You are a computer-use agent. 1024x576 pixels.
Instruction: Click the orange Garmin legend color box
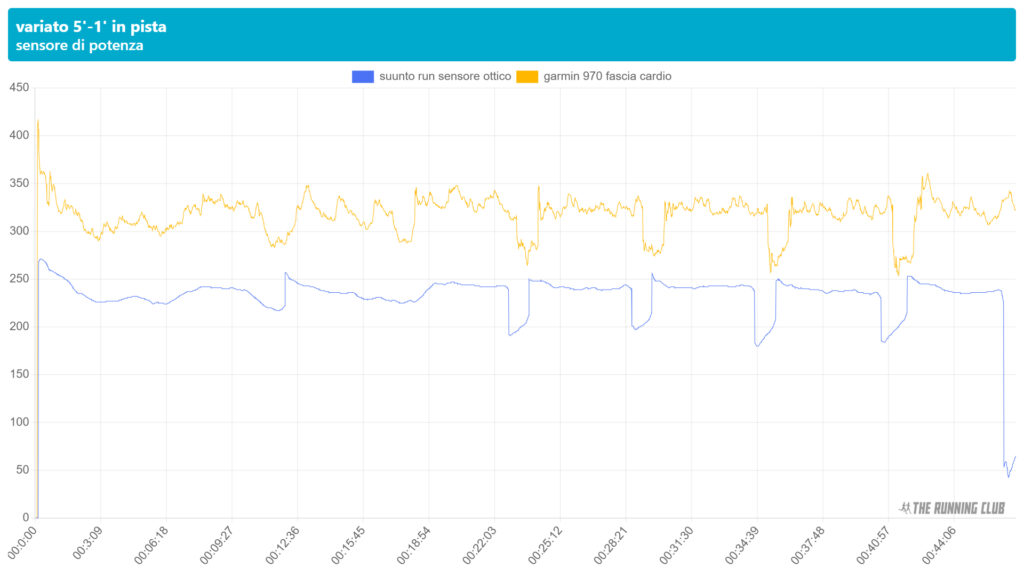pyautogui.click(x=527, y=76)
